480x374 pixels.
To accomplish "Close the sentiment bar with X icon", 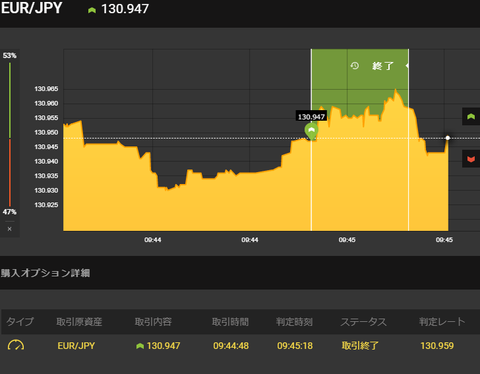I will 9,229.
